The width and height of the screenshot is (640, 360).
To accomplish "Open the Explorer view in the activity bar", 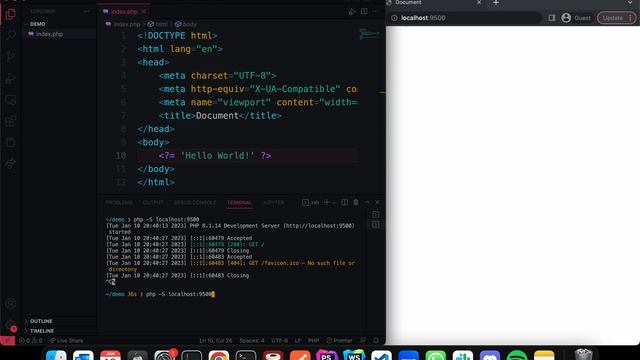I will pyautogui.click(x=11, y=14).
